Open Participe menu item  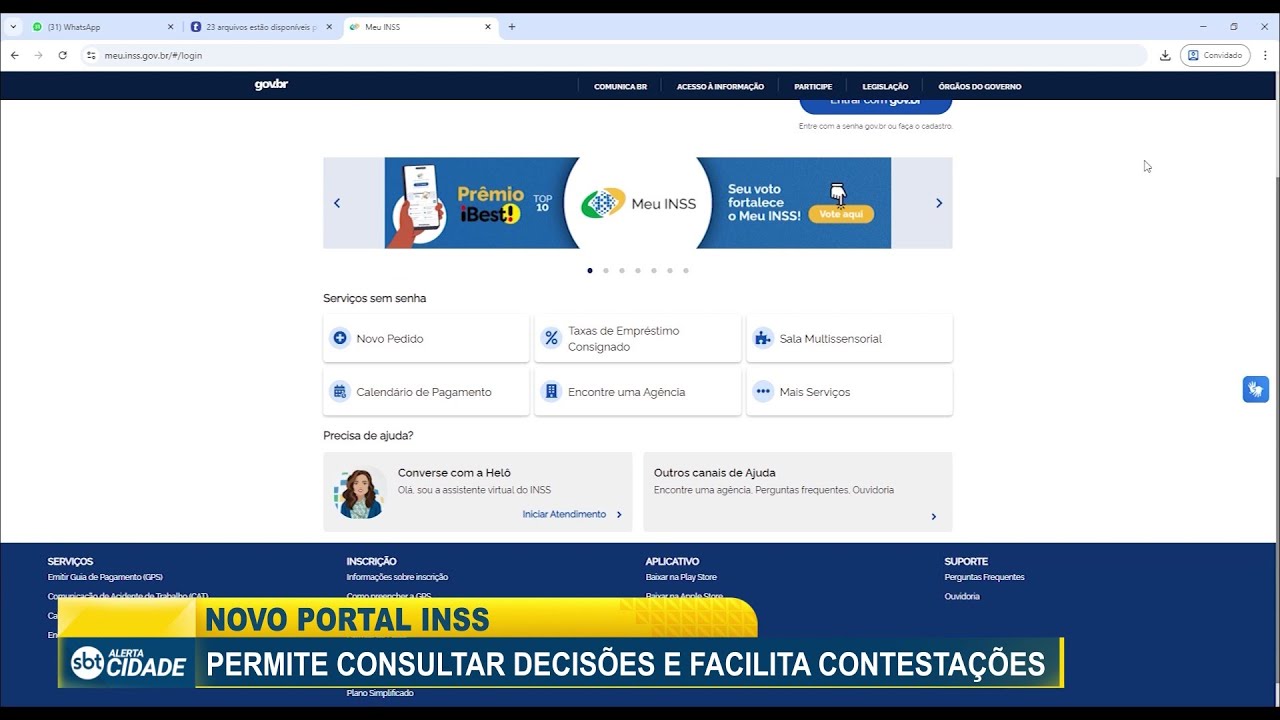pyautogui.click(x=813, y=87)
